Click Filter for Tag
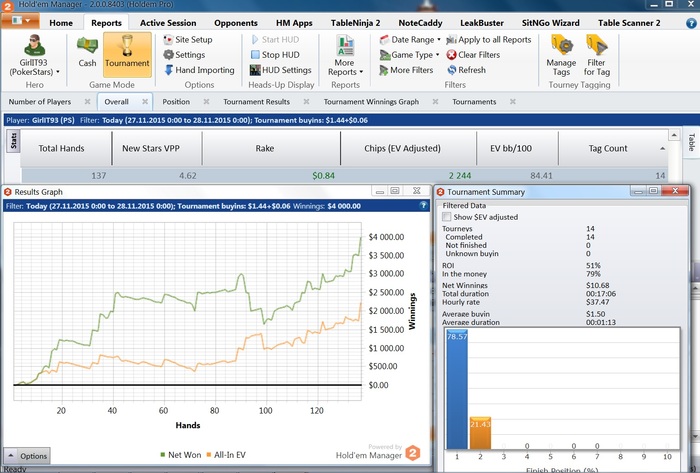 [596, 55]
